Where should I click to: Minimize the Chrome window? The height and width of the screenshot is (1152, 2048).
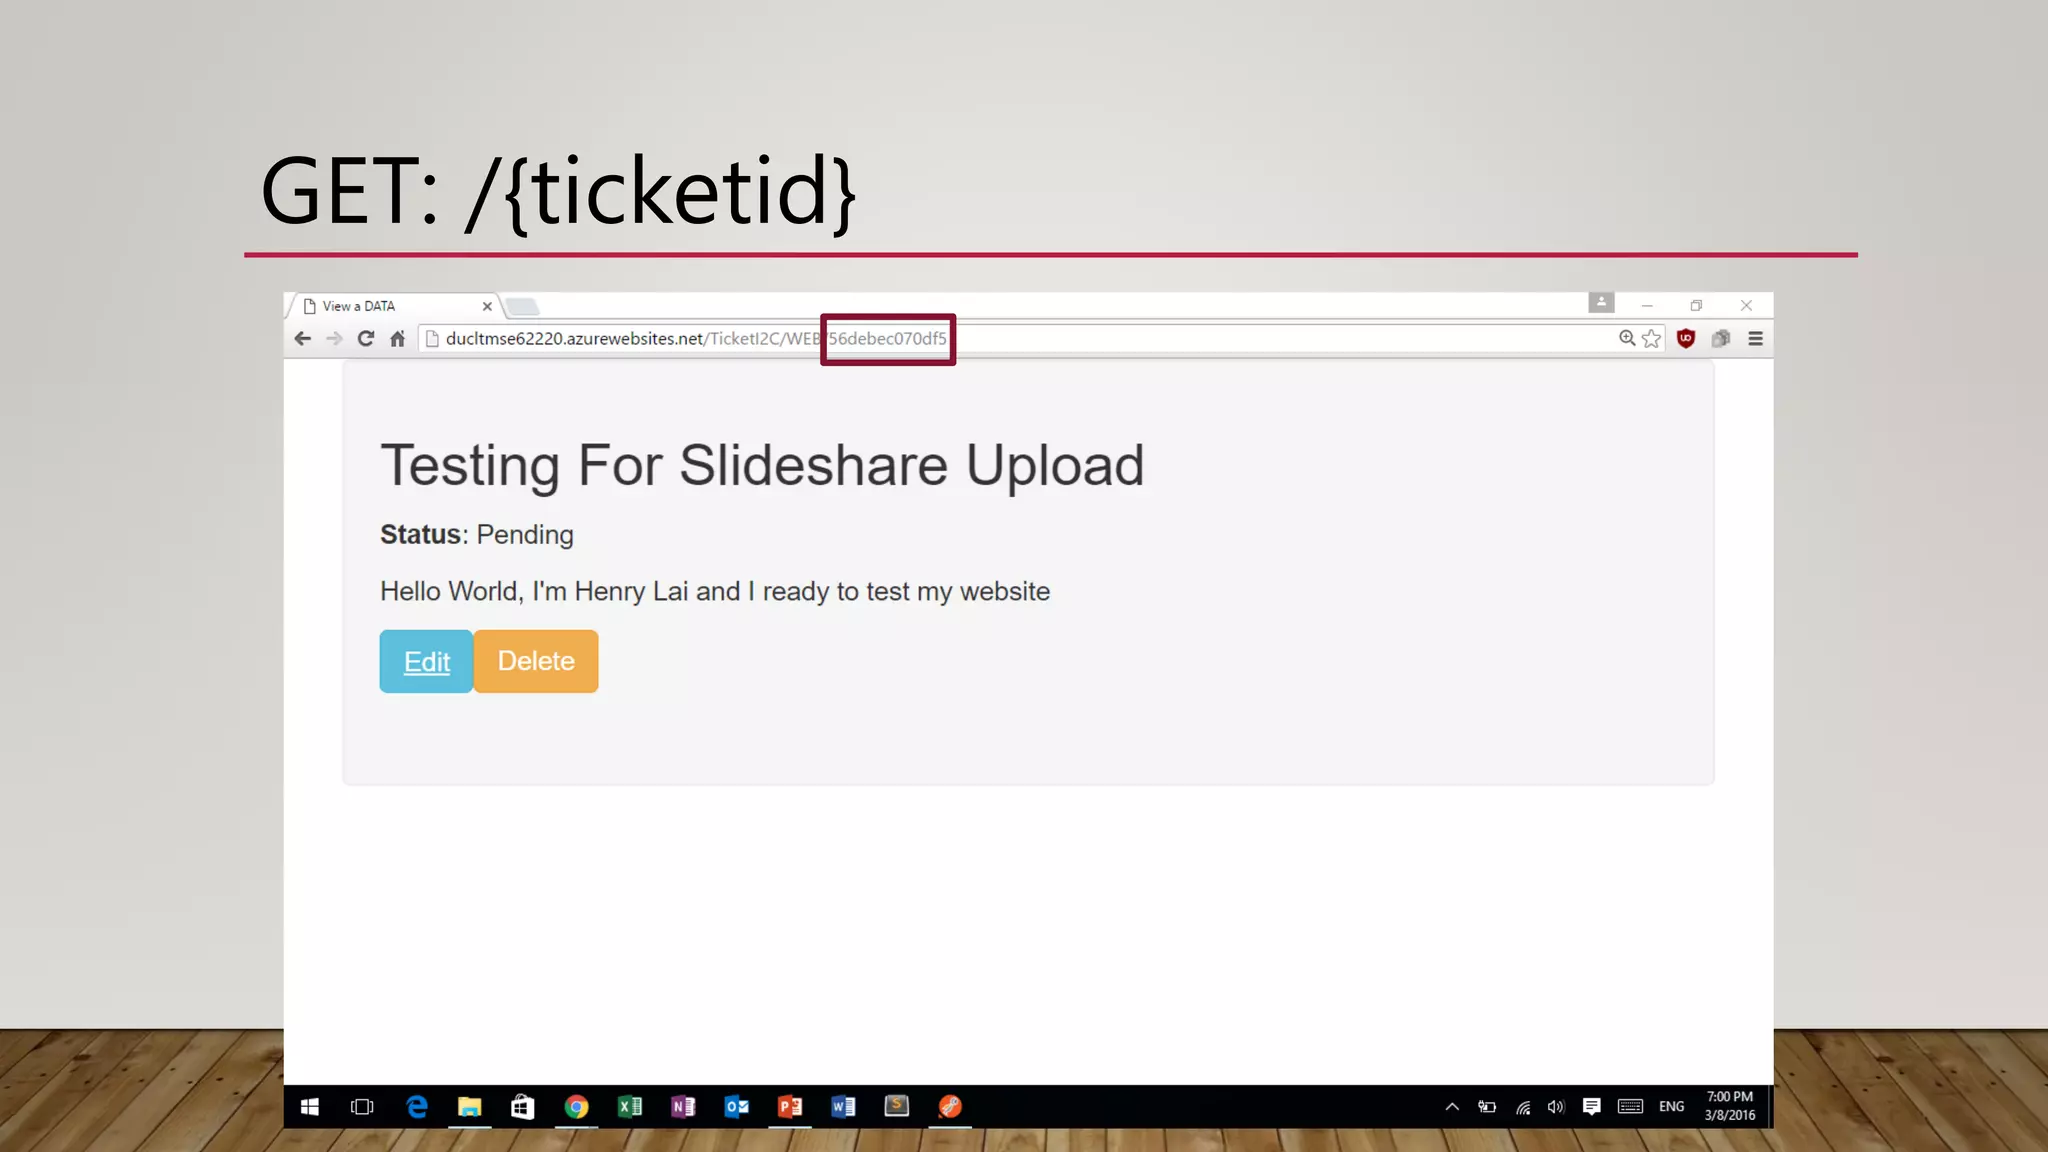coord(1647,305)
